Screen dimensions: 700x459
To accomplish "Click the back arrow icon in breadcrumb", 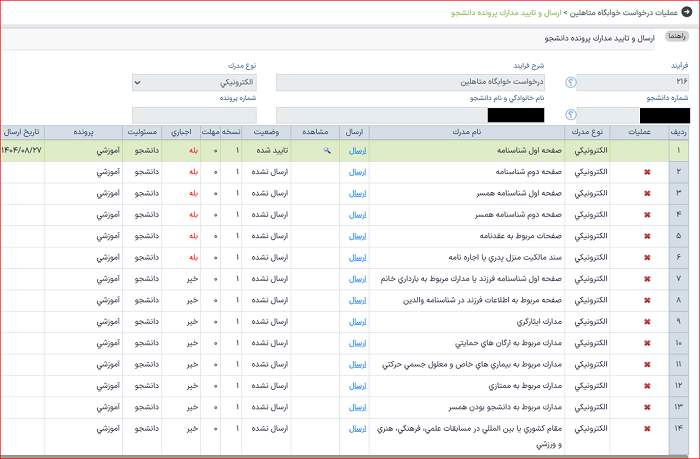I will click(x=687, y=12).
